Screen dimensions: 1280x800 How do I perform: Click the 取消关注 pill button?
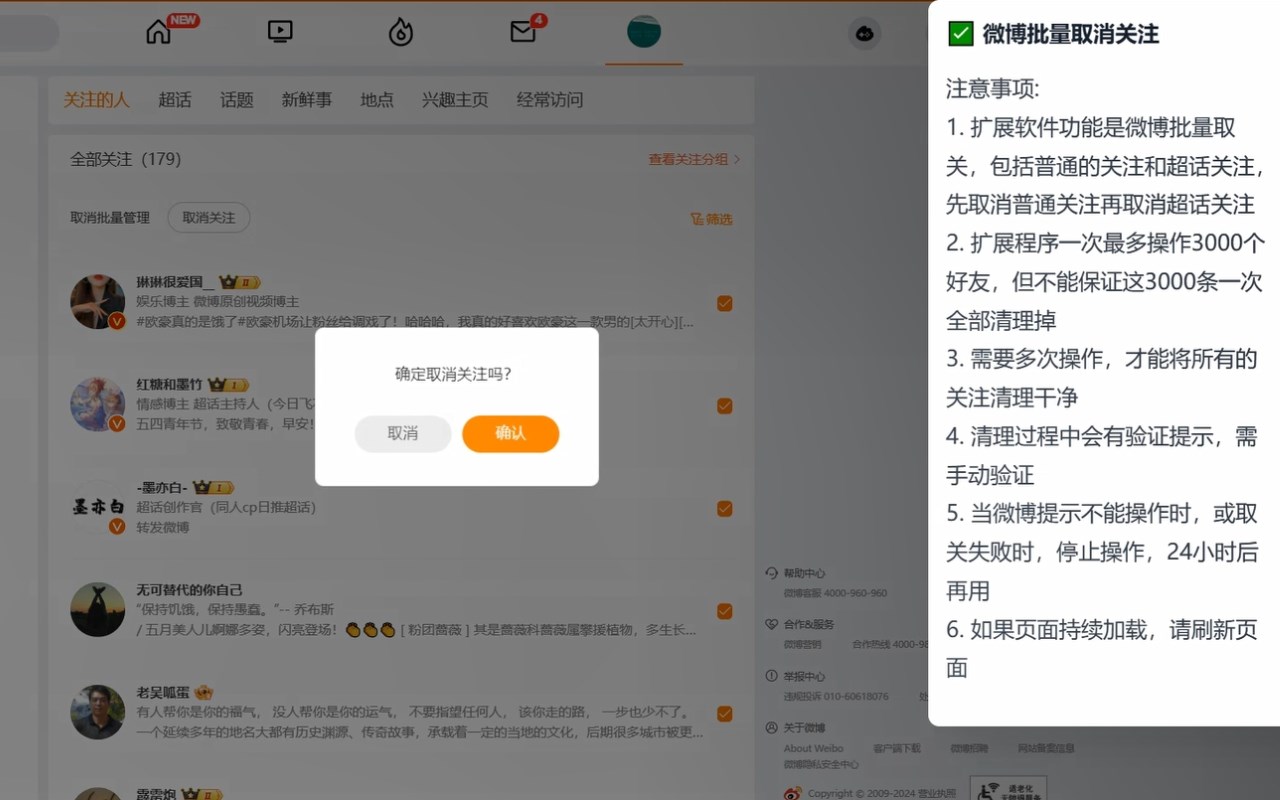click(209, 218)
